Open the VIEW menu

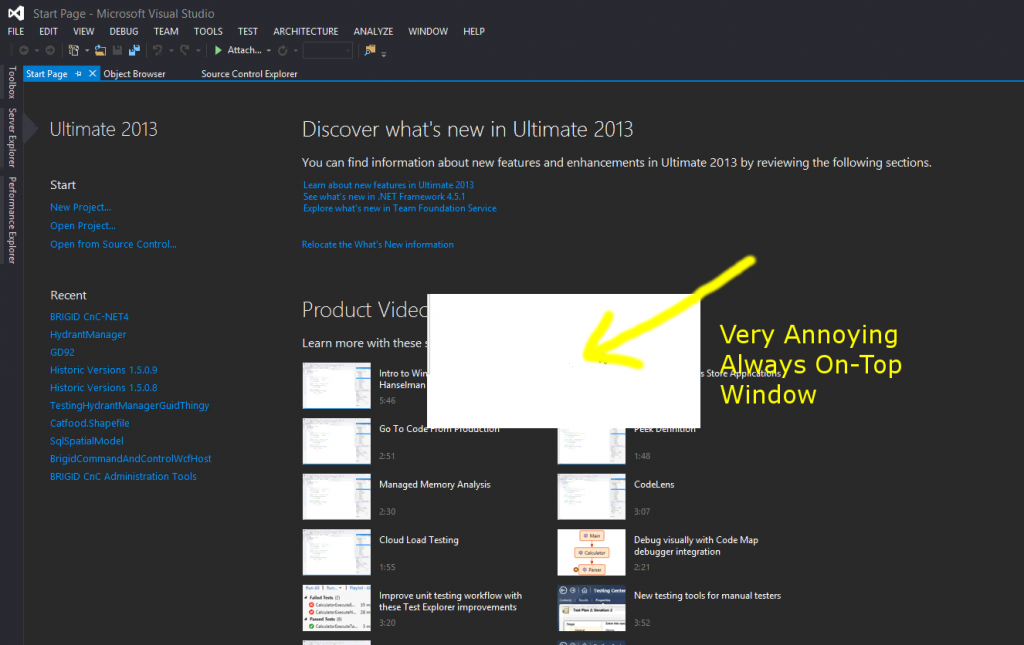pyautogui.click(x=84, y=31)
